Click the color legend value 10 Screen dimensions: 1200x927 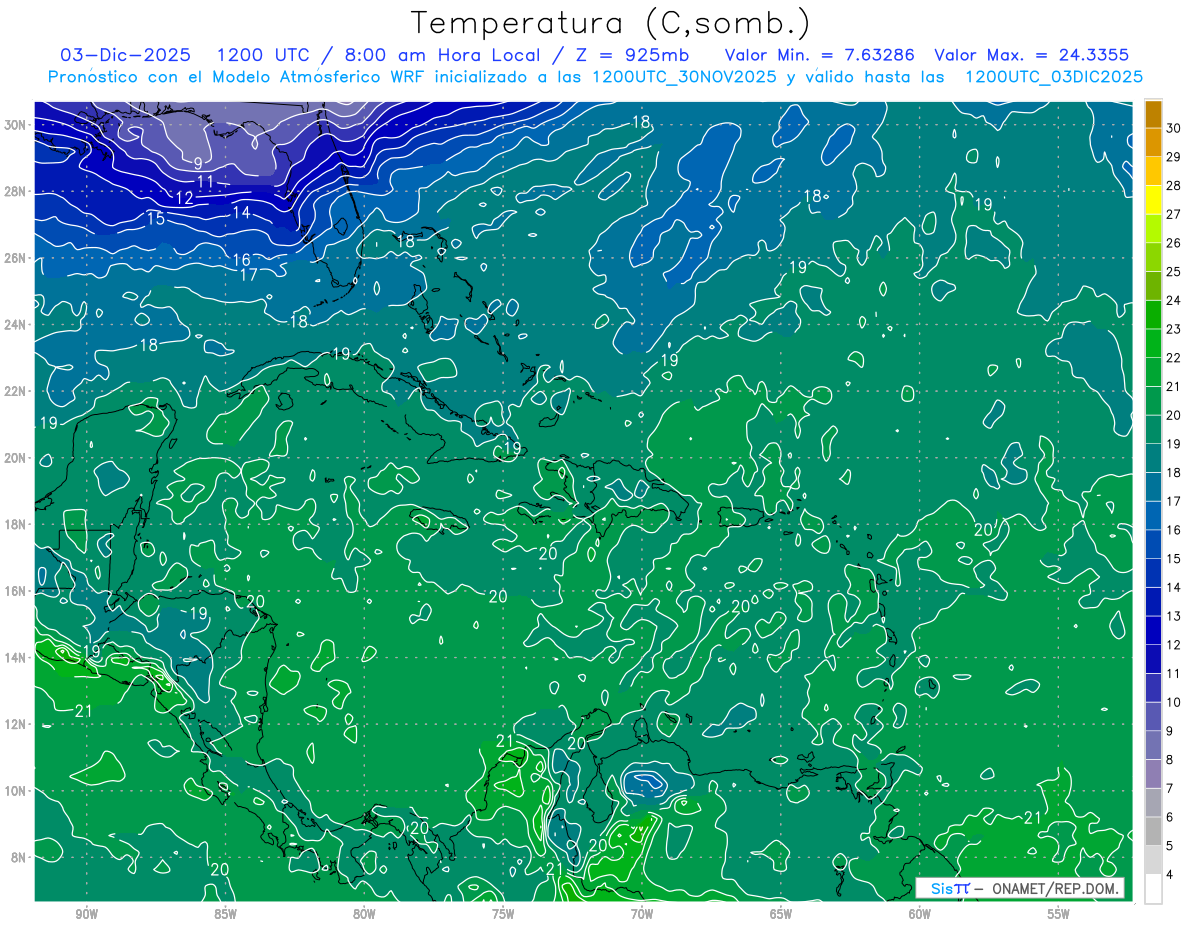click(1174, 702)
